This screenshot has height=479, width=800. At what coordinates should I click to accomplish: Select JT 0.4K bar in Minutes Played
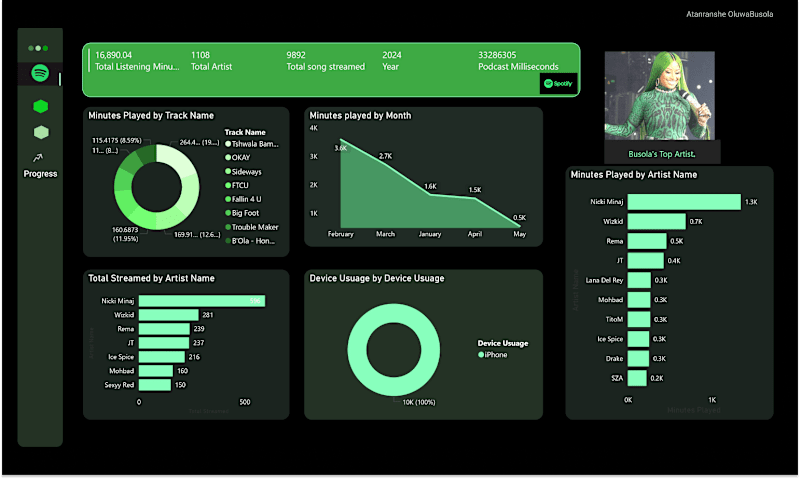tap(645, 261)
